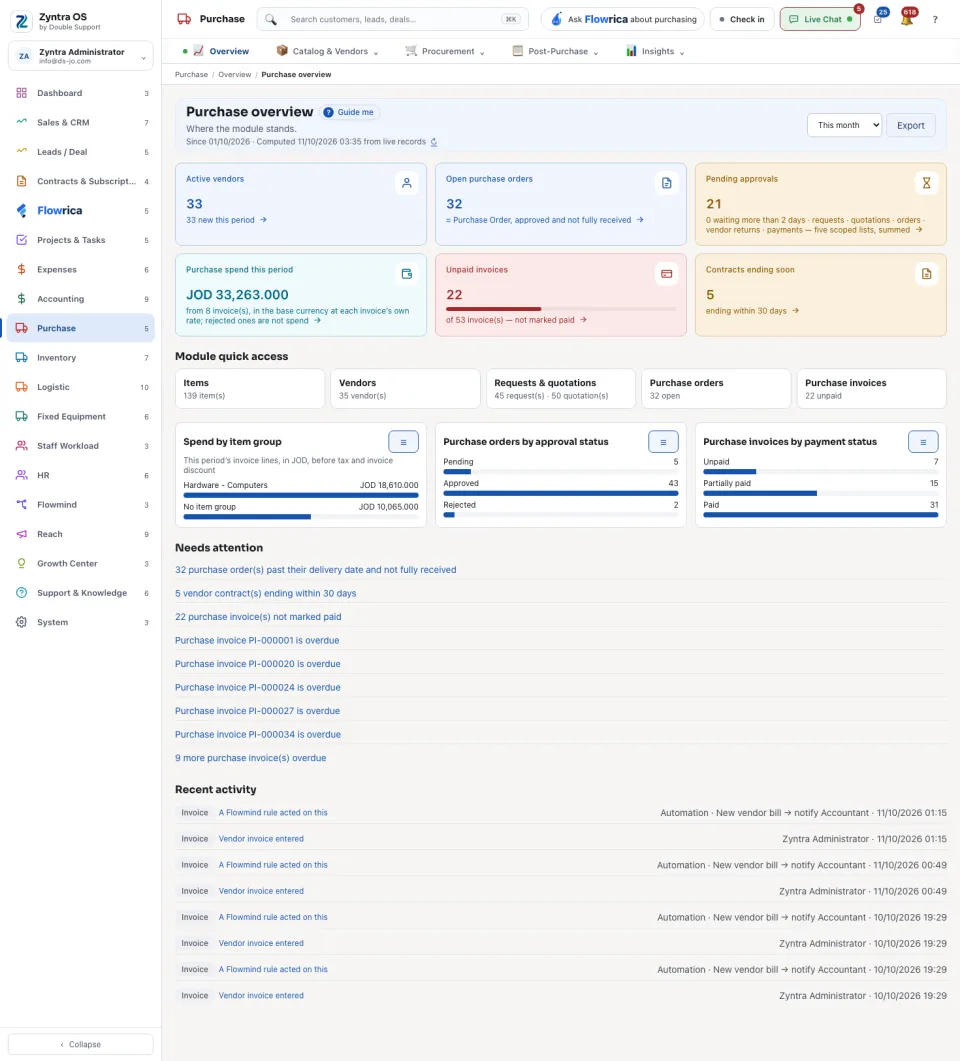The image size is (960, 1061).
Task: Click the Contracts & Subscriptions sidebar icon
Action: coord(22,181)
